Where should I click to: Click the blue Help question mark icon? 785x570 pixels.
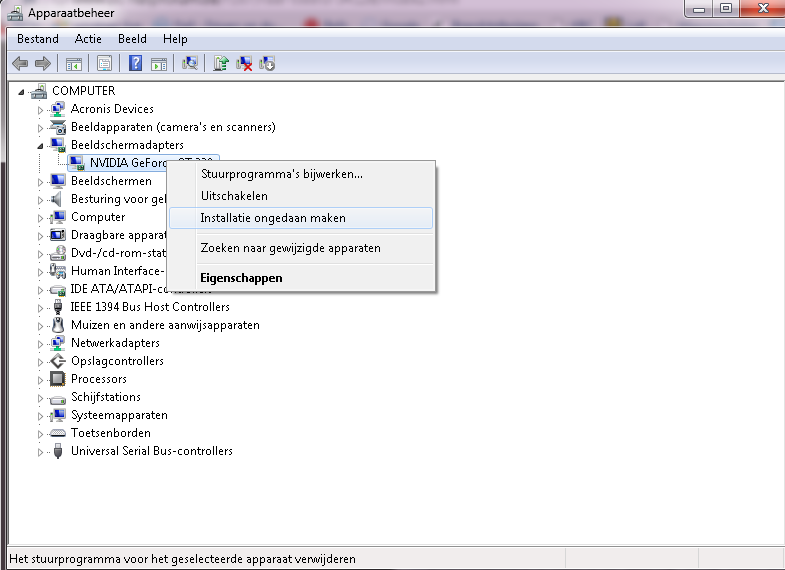pos(135,63)
